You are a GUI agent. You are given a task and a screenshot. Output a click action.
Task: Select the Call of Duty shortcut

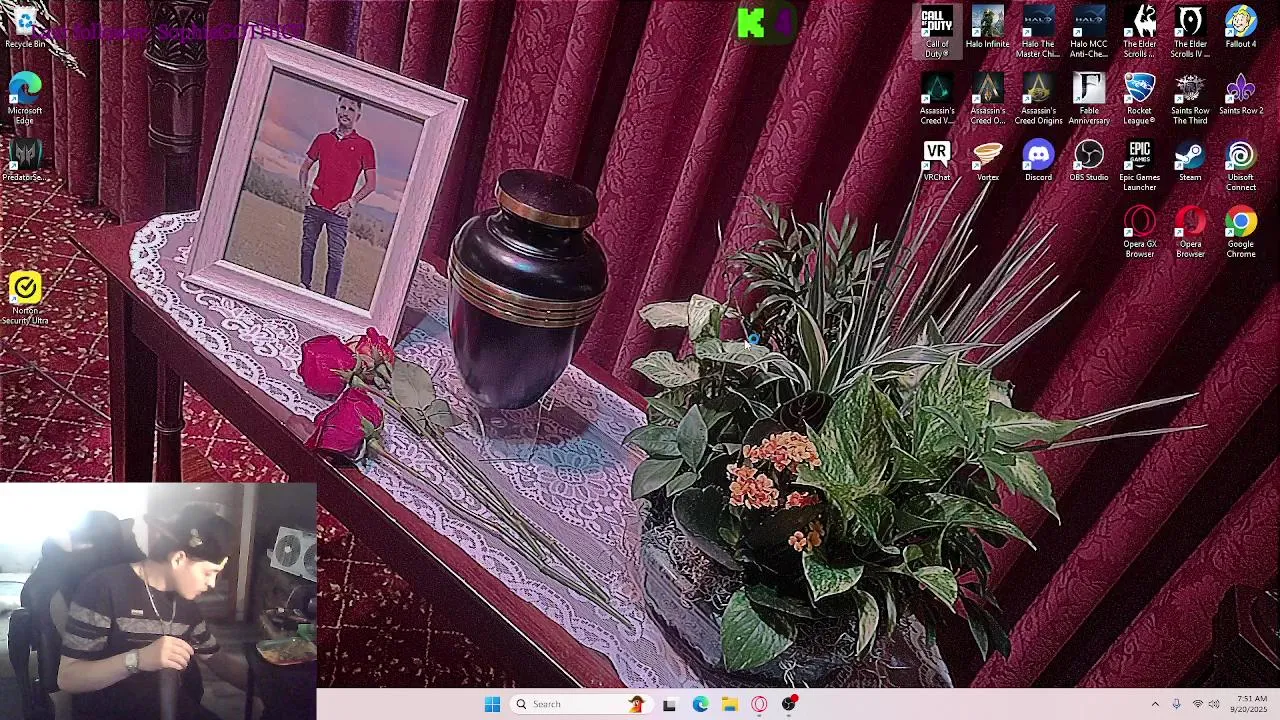click(x=937, y=32)
